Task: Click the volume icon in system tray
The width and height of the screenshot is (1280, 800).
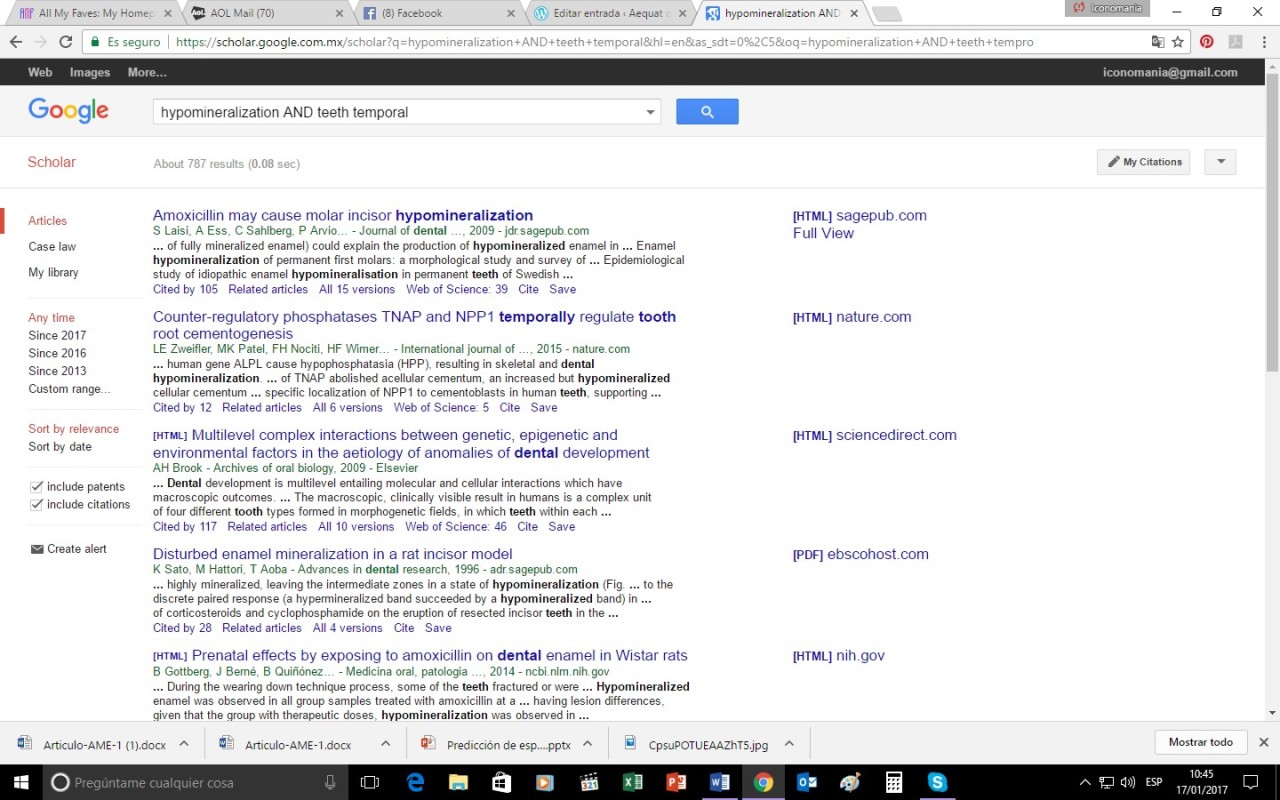Action: [x=1128, y=782]
